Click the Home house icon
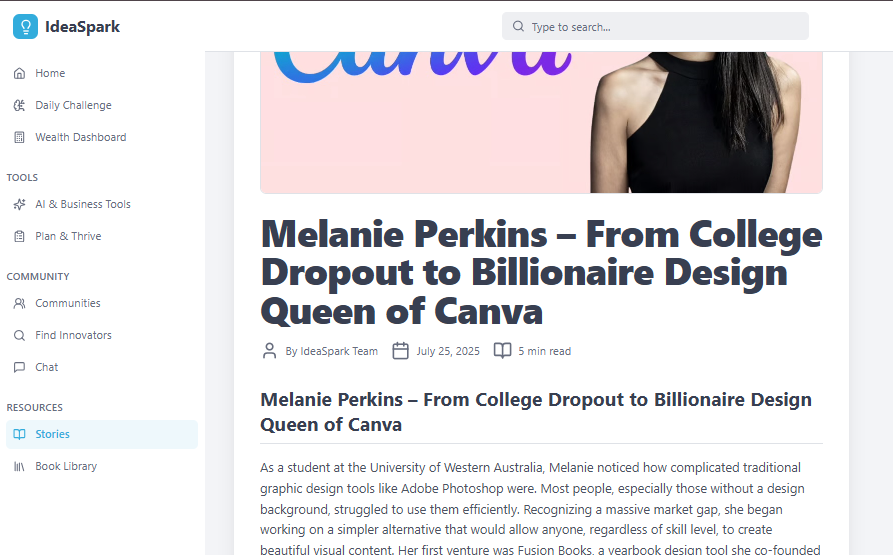 tap(19, 73)
